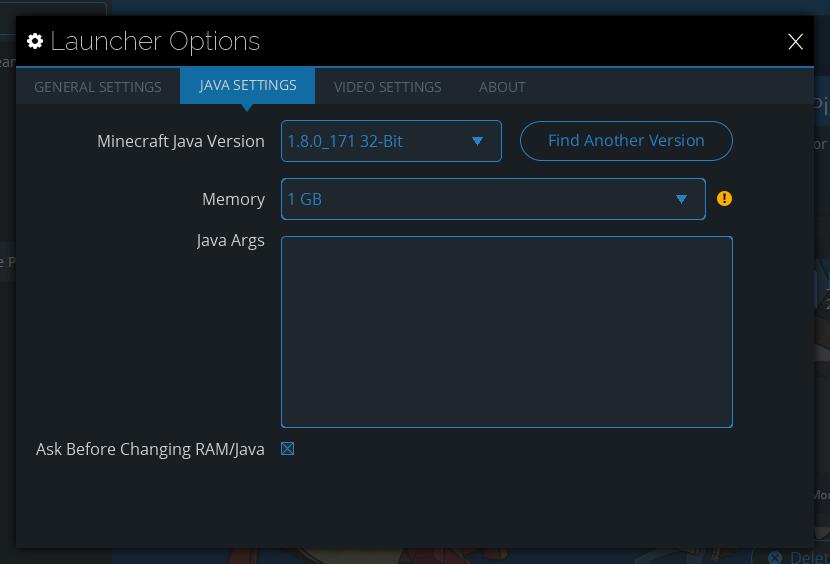Switch to the General Settings tab
The image size is (830, 564).
(x=98, y=87)
